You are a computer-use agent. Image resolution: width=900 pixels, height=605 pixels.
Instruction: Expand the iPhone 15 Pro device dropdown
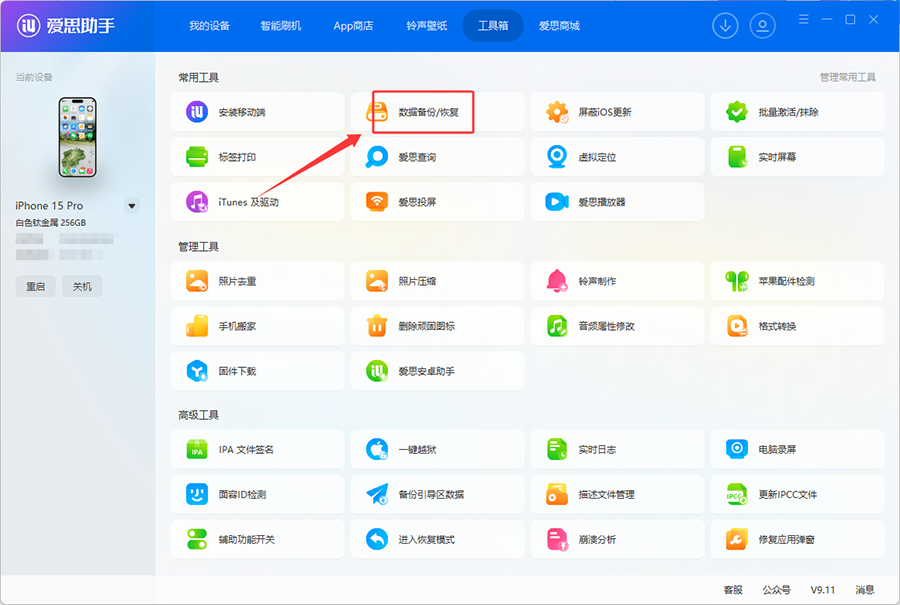coord(132,205)
